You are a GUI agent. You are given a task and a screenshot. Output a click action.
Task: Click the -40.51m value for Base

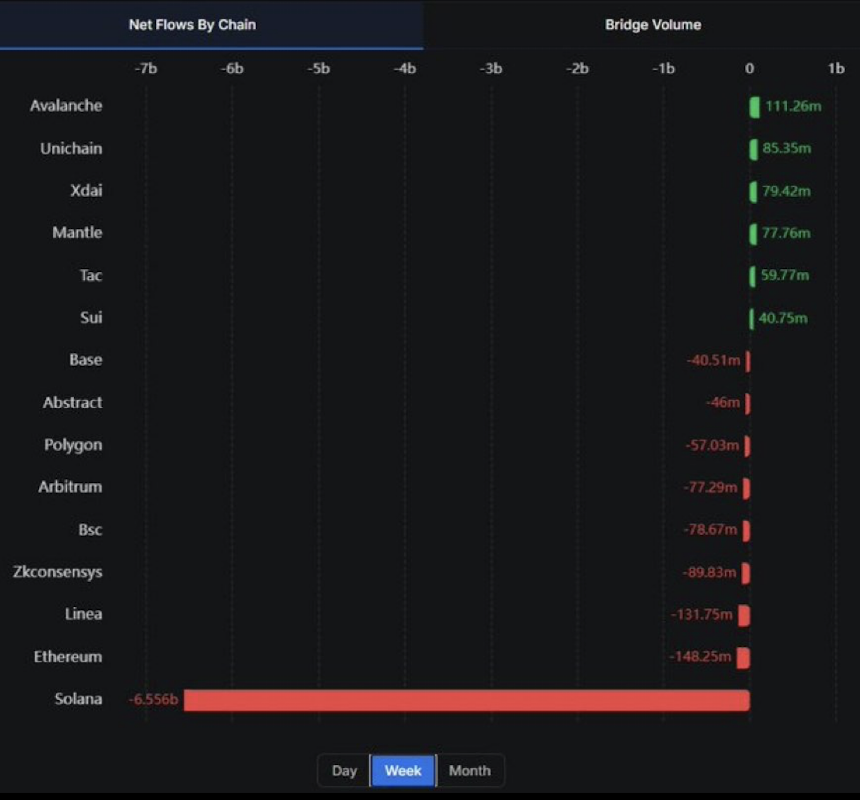[714, 360]
